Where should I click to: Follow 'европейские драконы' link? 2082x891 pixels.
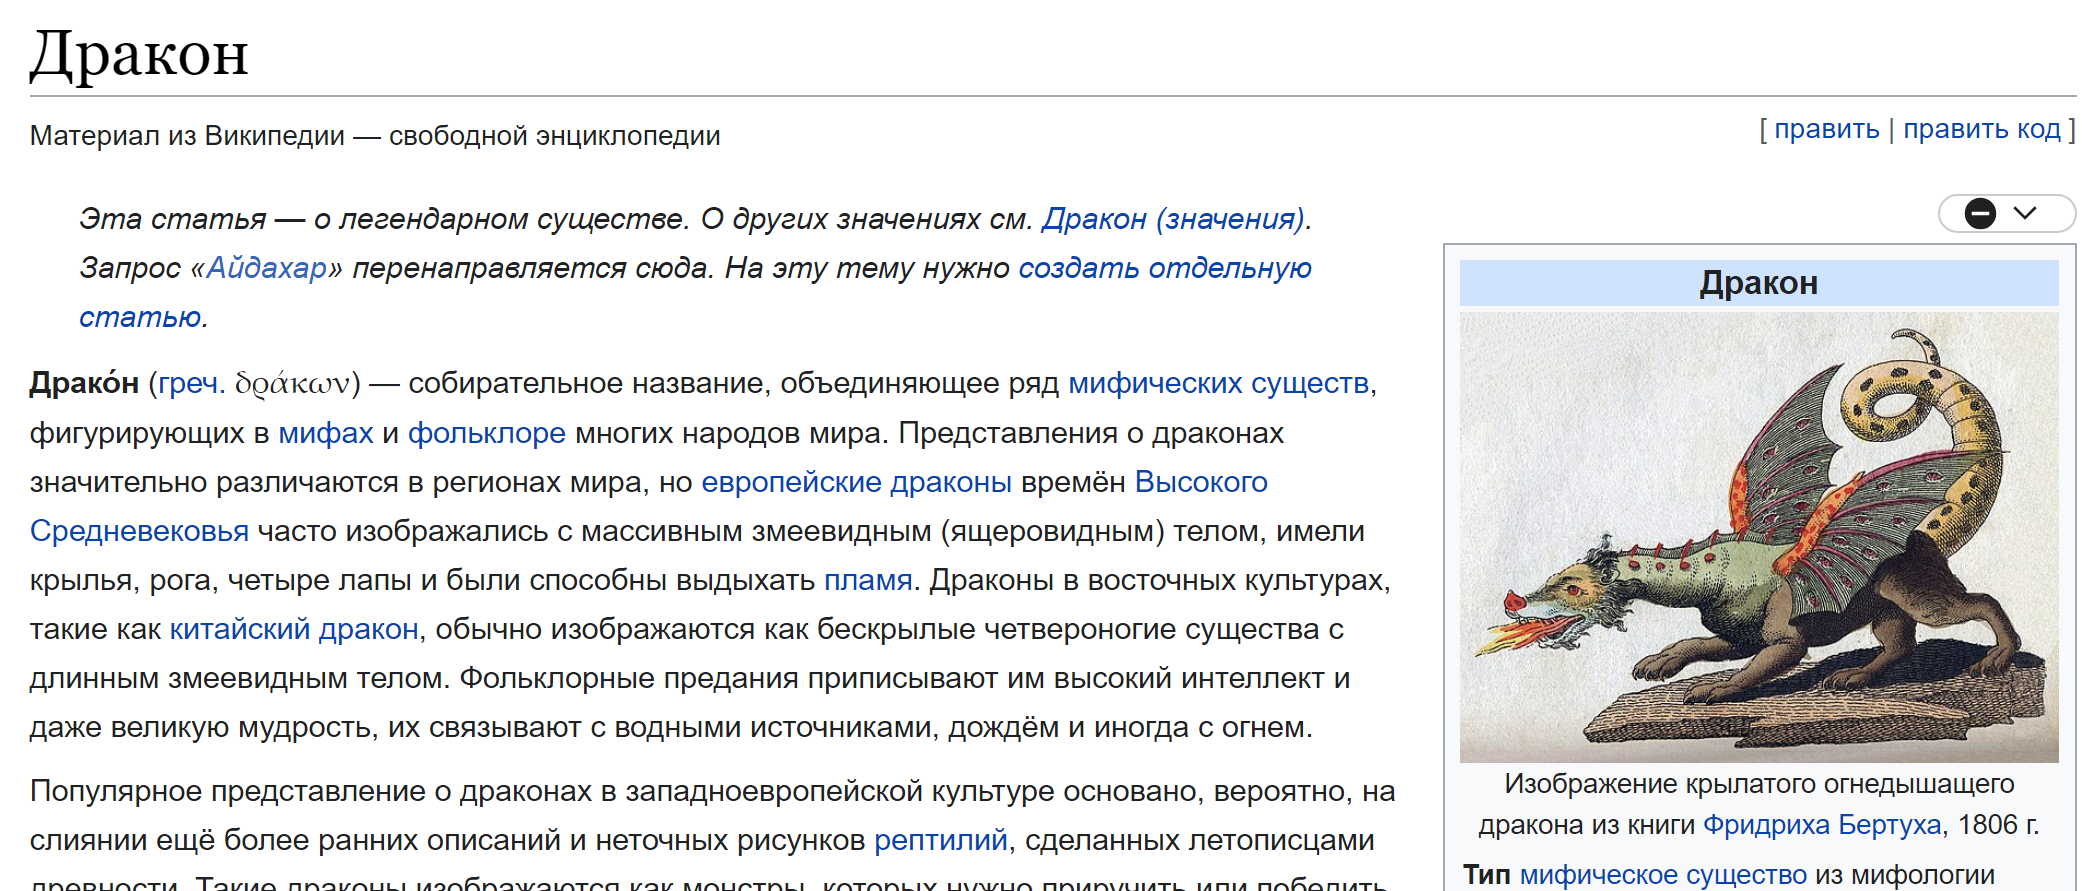coord(857,482)
